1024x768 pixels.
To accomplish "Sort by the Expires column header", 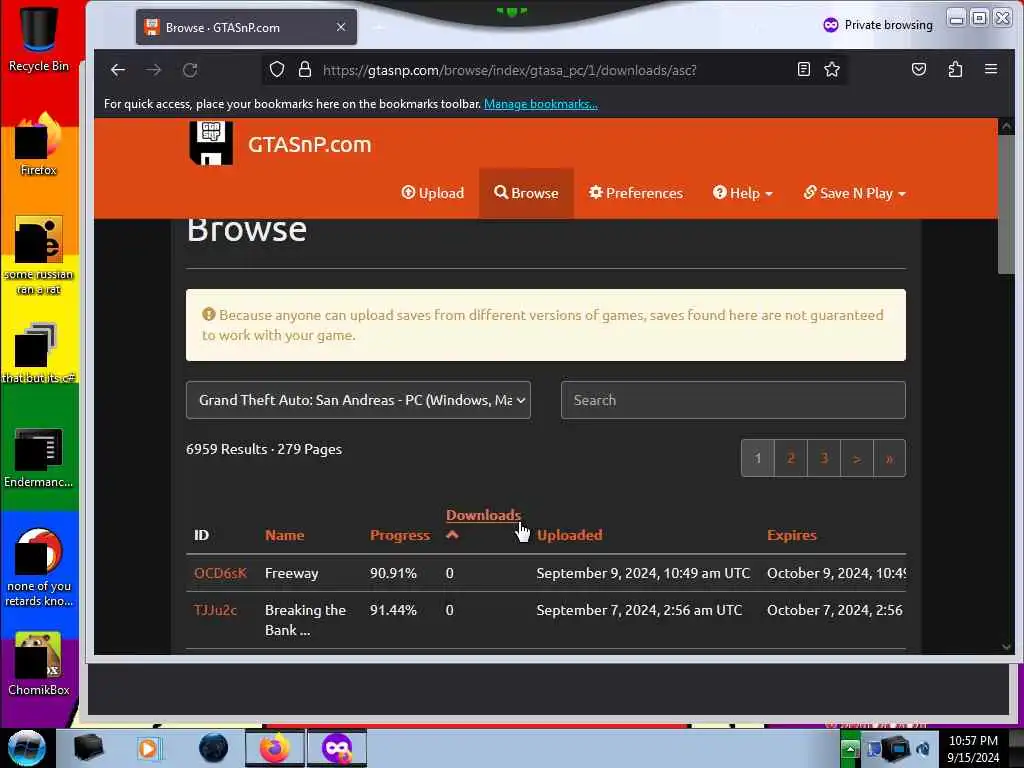I will click(792, 535).
